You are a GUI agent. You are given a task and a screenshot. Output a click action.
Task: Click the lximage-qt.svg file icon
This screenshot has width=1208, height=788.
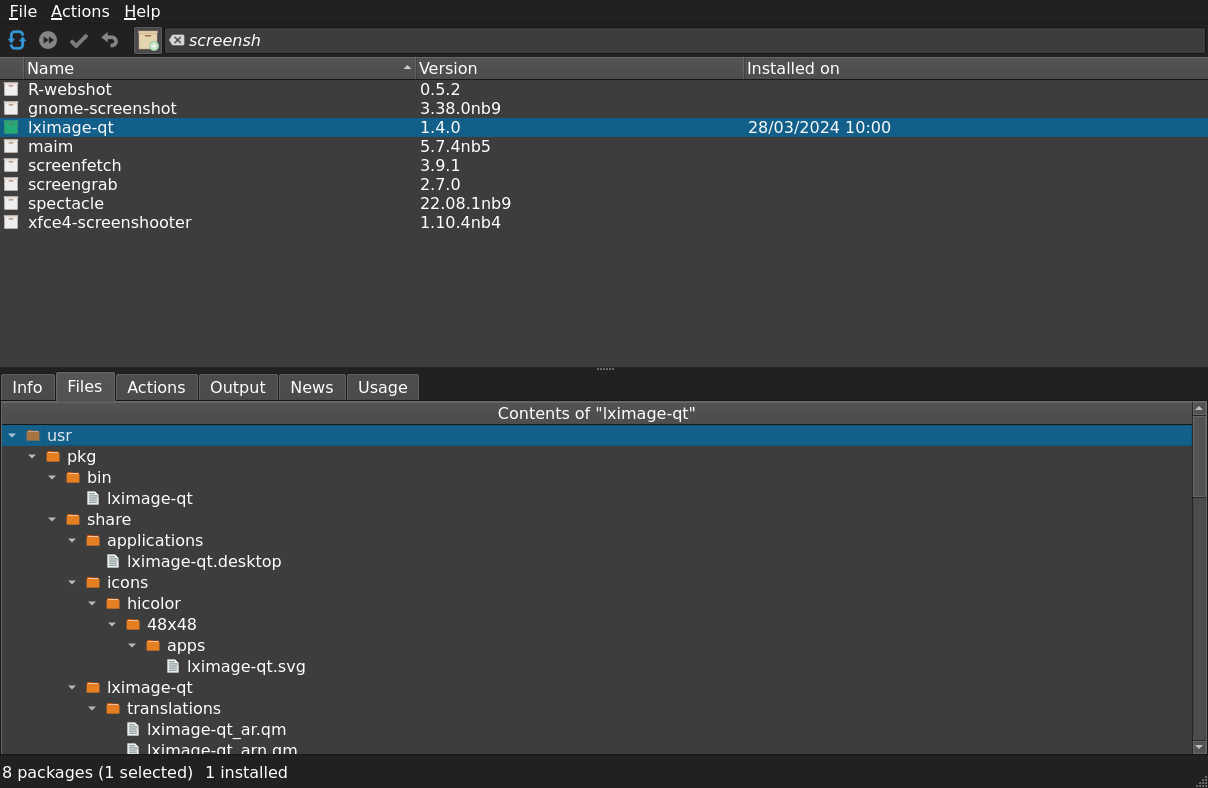click(x=173, y=666)
